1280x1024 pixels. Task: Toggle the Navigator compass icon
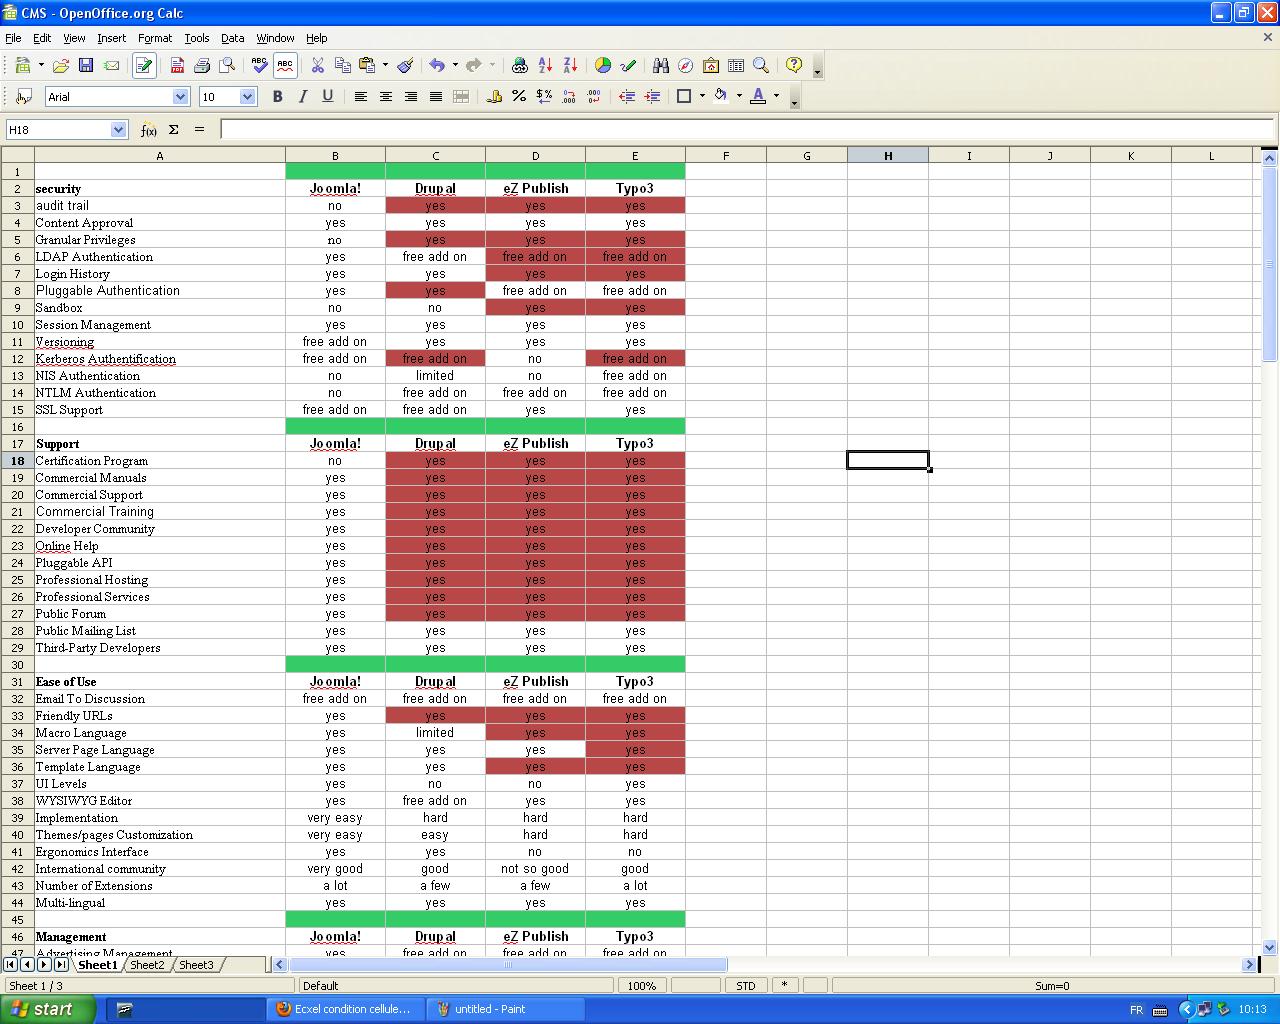tap(686, 65)
